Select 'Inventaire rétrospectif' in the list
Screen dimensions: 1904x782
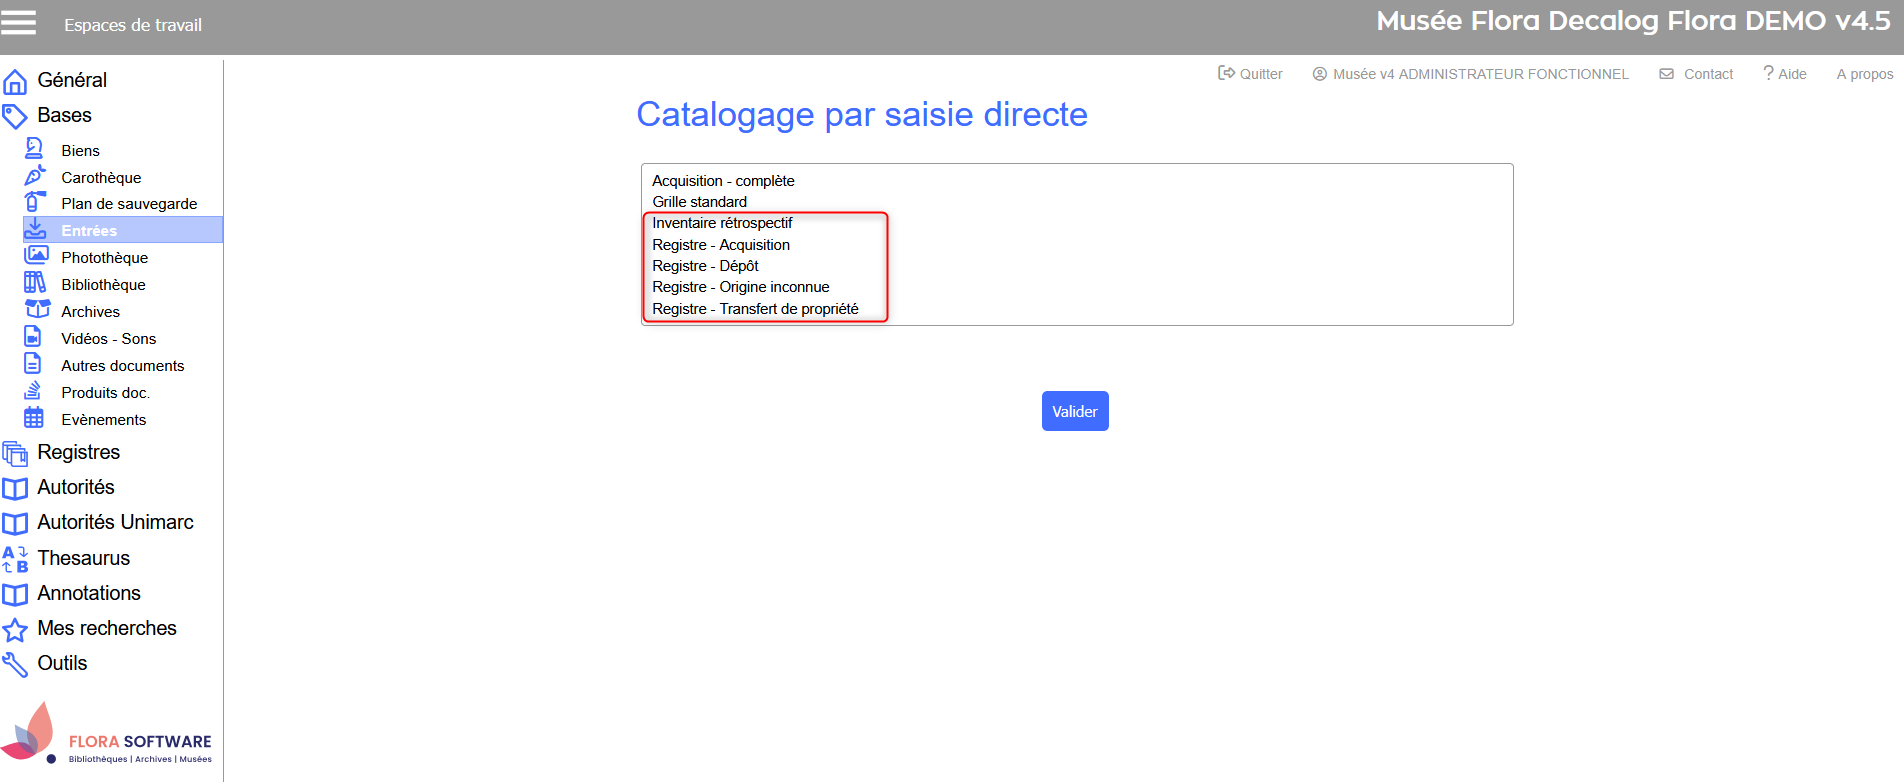coord(722,223)
